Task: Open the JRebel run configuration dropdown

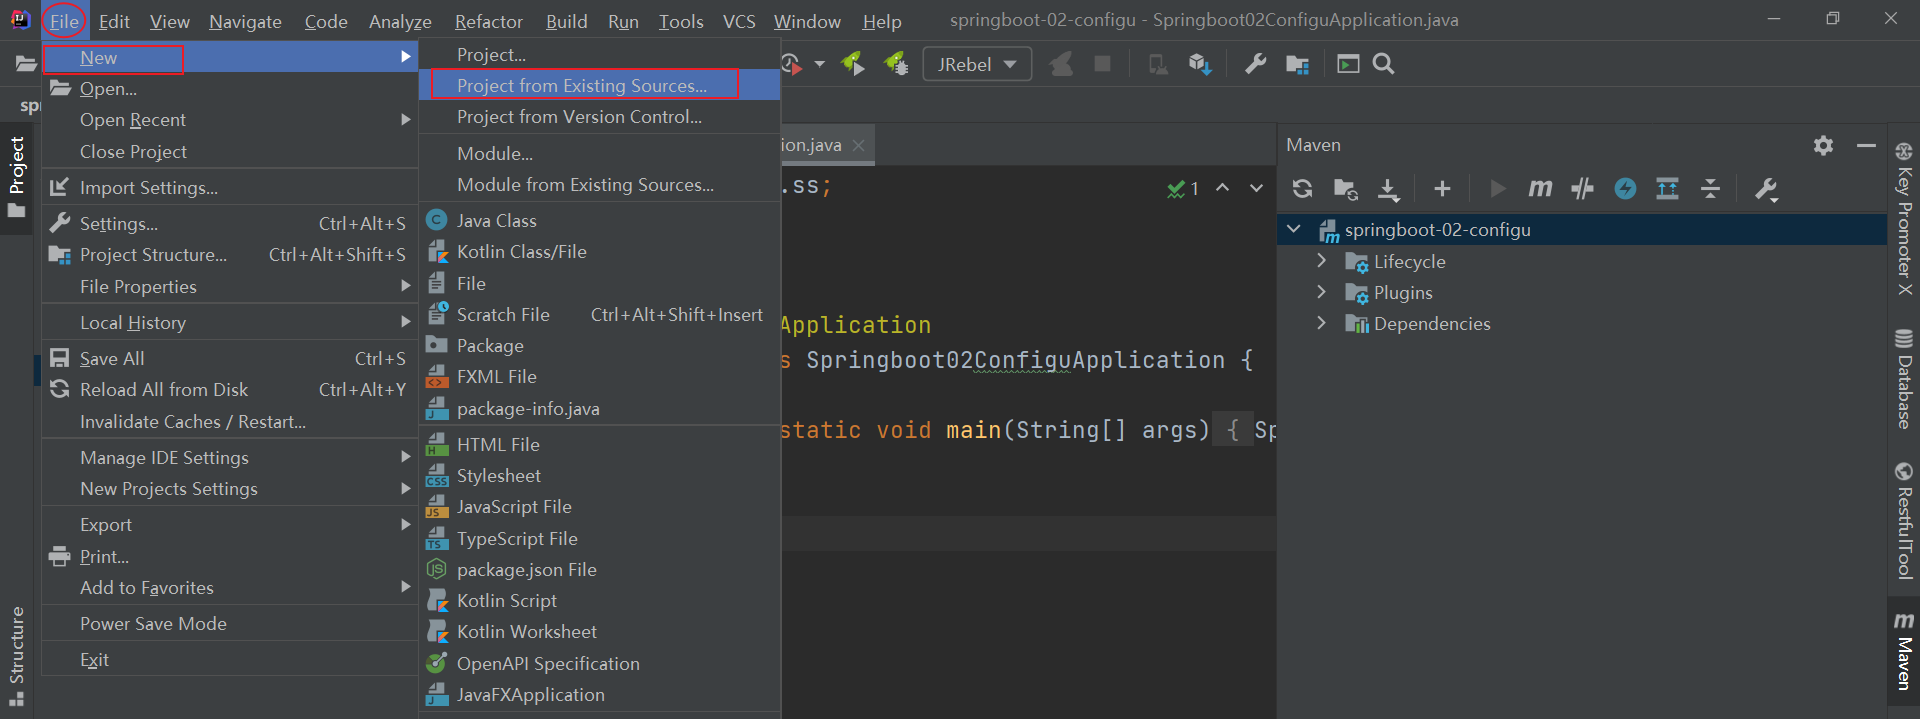Action: 977,64
